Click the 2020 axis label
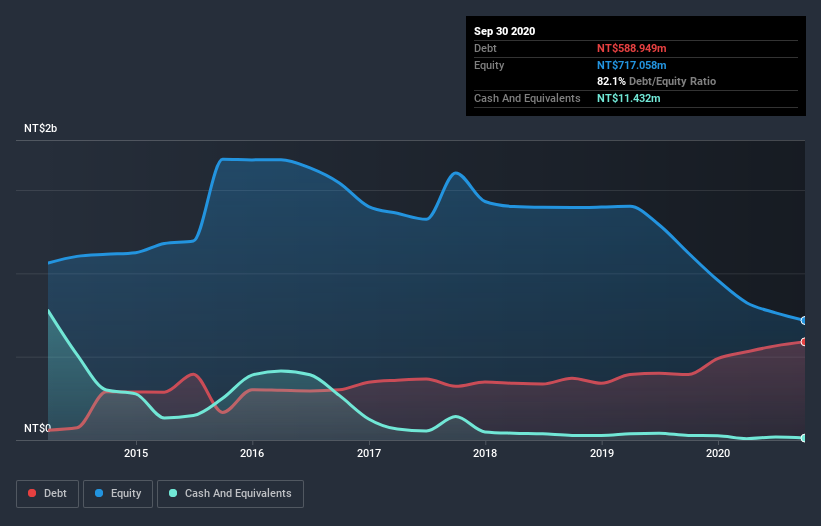 click(718, 453)
